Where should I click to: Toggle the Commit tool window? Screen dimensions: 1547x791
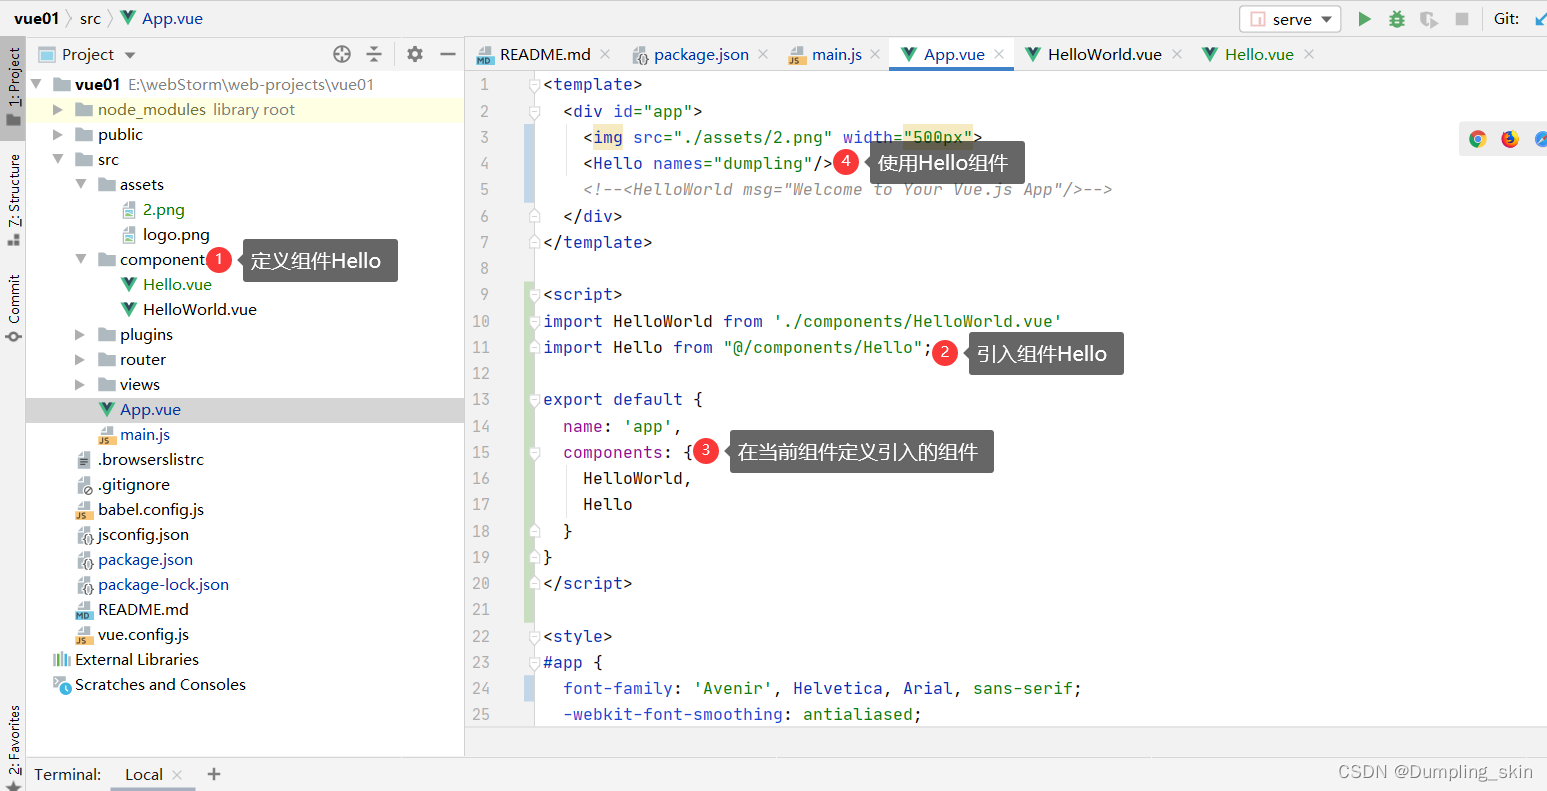[13, 307]
